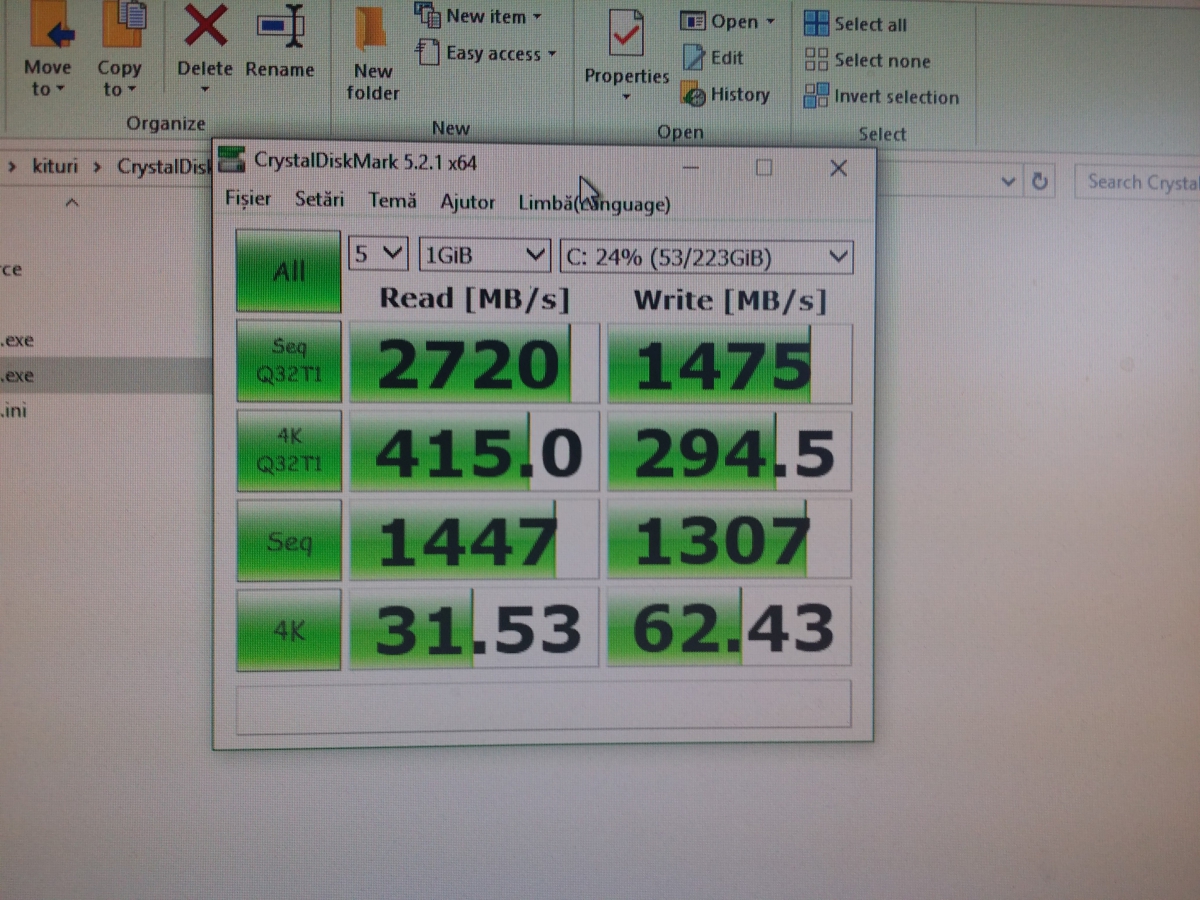Run All benchmarks in CrystalDiskMark
Image resolution: width=1200 pixels, height=900 pixels.
pyautogui.click(x=288, y=271)
